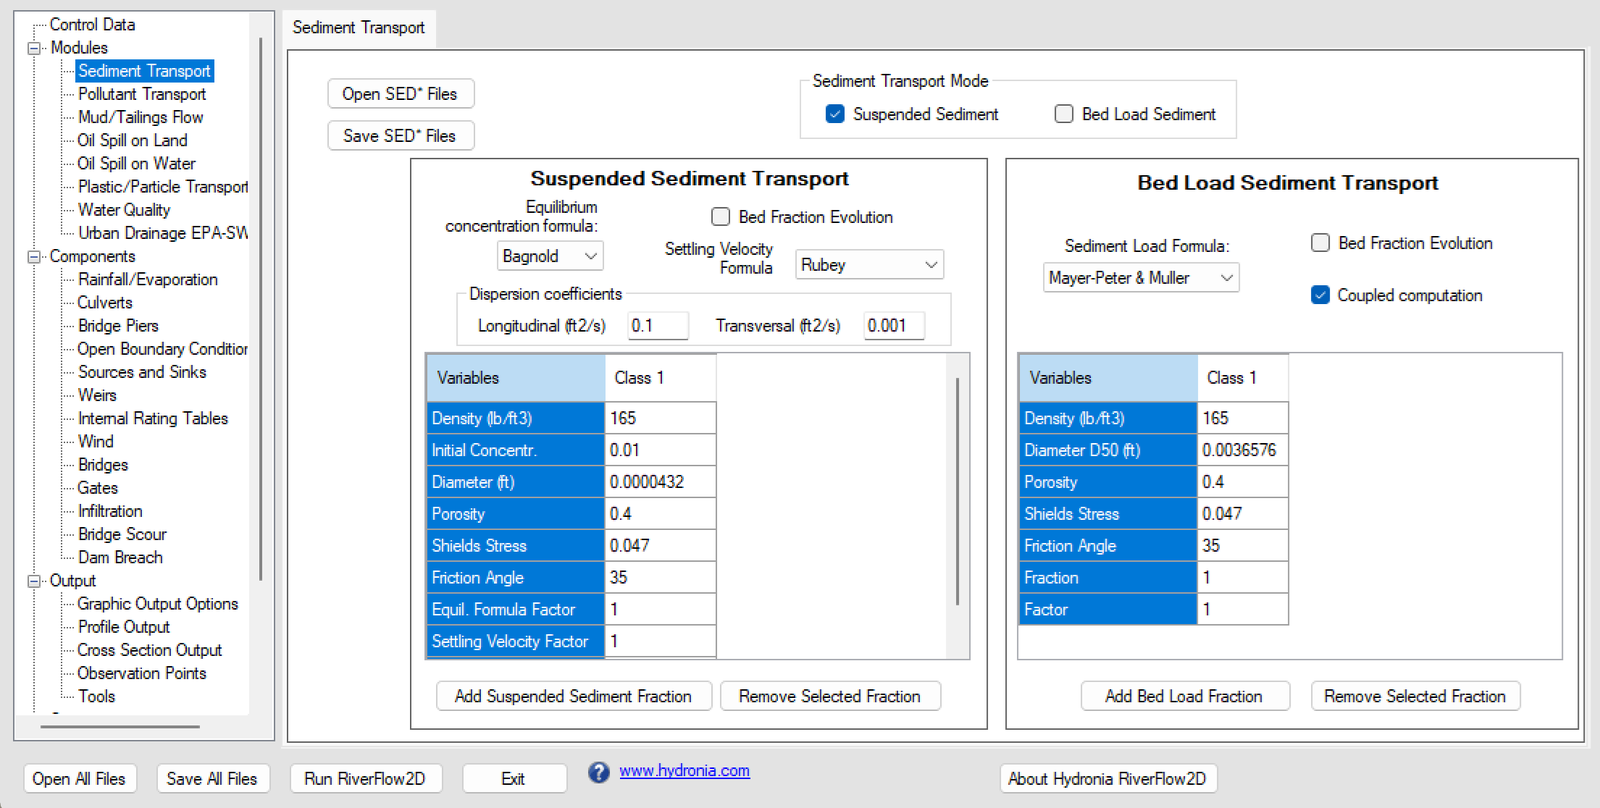Image resolution: width=1600 pixels, height=808 pixels.
Task: Open the www.hydronia.com link
Action: (684, 771)
